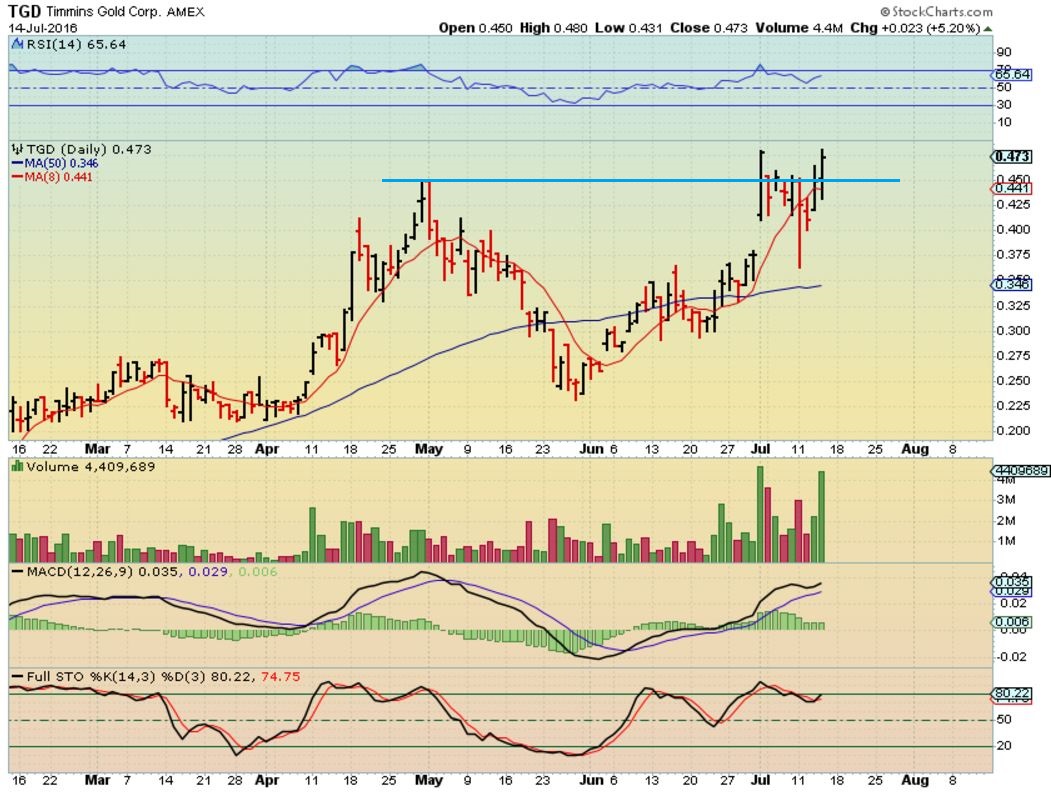The image size is (1051, 792).
Task: Click the Jun label on price chart date axis
Action: click(x=591, y=449)
